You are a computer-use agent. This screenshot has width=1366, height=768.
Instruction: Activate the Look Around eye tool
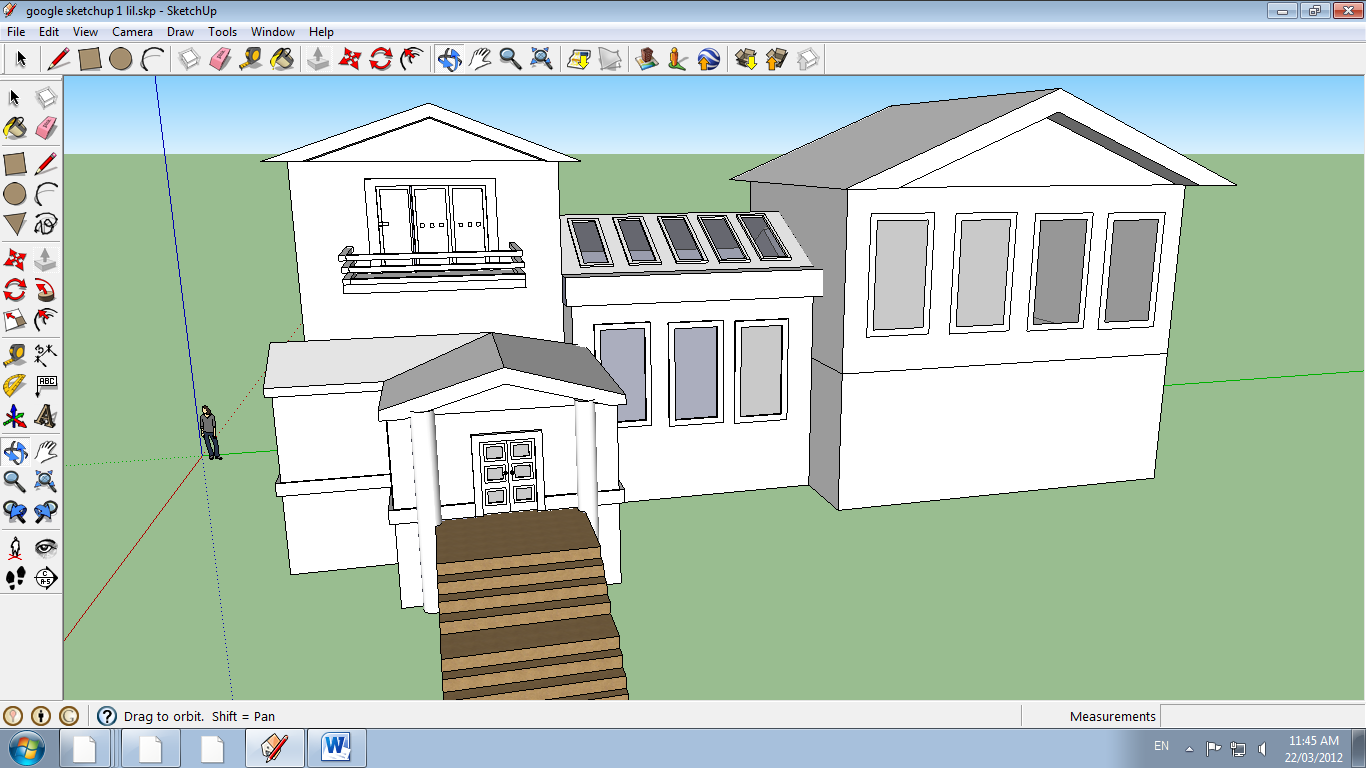(x=46, y=548)
